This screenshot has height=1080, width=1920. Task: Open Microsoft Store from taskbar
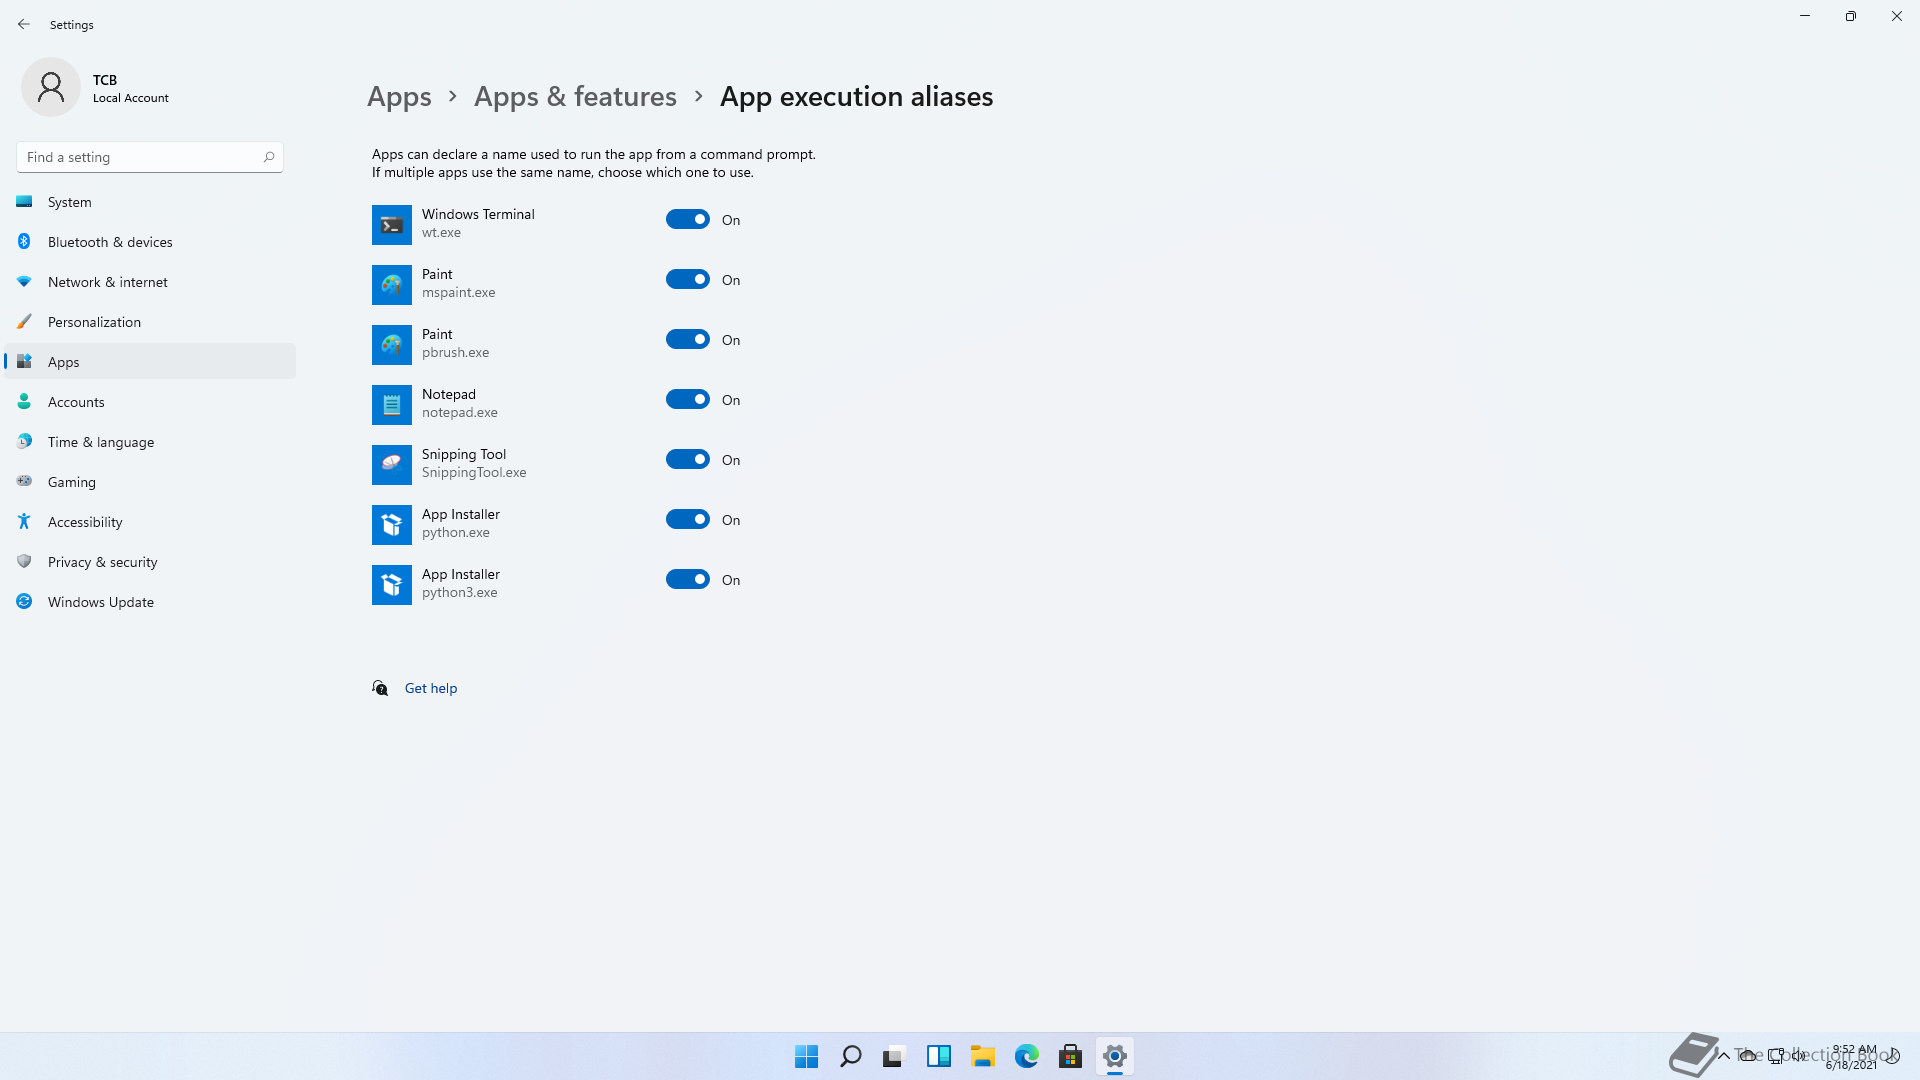pyautogui.click(x=1071, y=1056)
